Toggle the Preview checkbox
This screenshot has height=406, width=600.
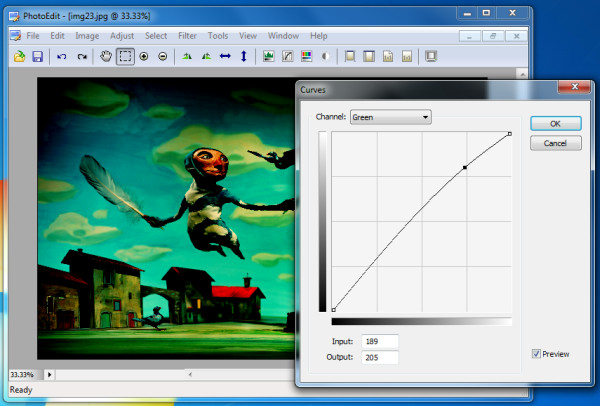(536, 354)
